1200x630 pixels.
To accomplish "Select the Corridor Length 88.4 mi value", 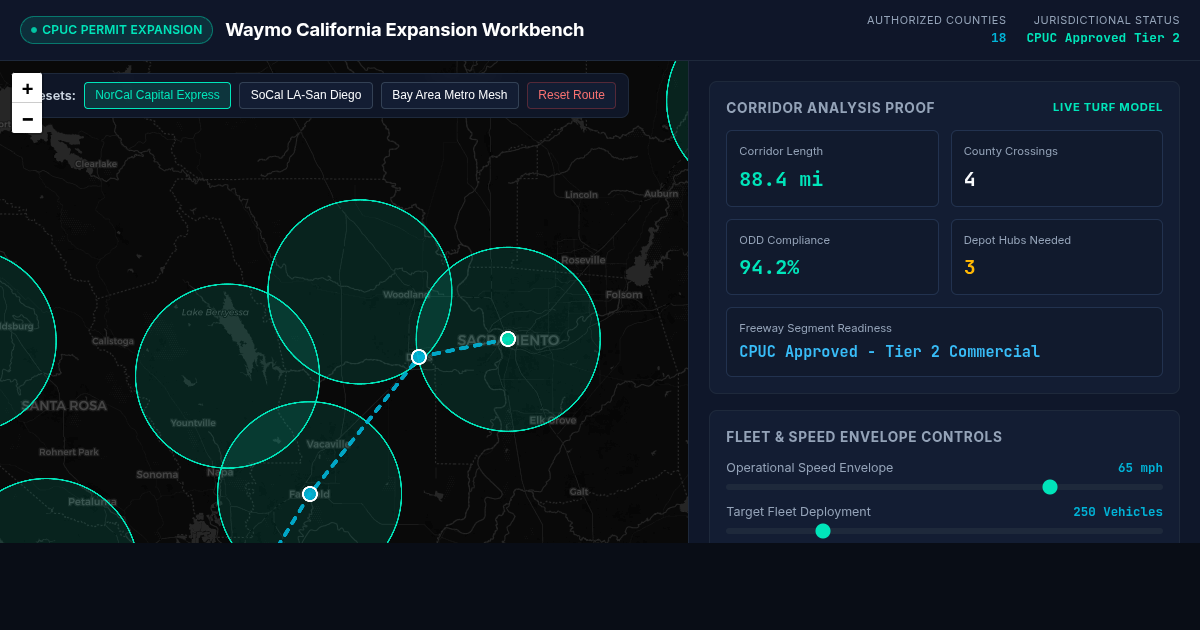I will 781,179.
